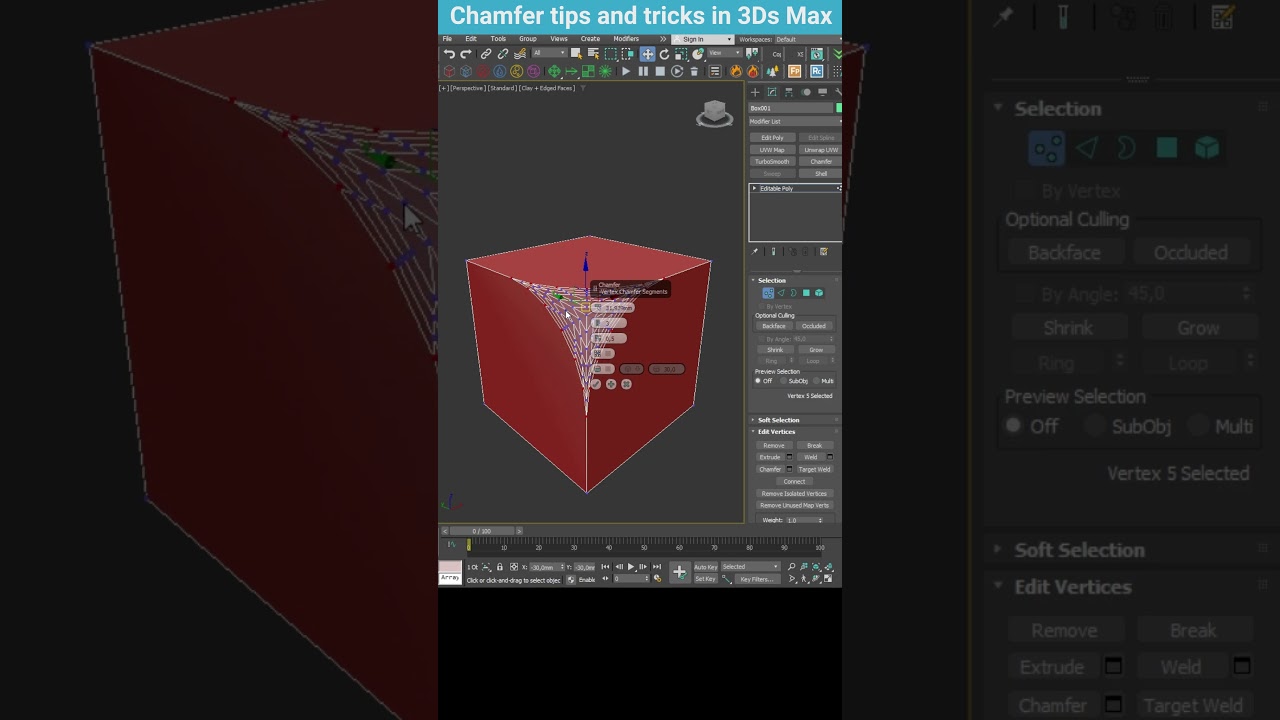Select the Select and Move tool
The height and width of the screenshot is (720, 1280).
coord(648,54)
